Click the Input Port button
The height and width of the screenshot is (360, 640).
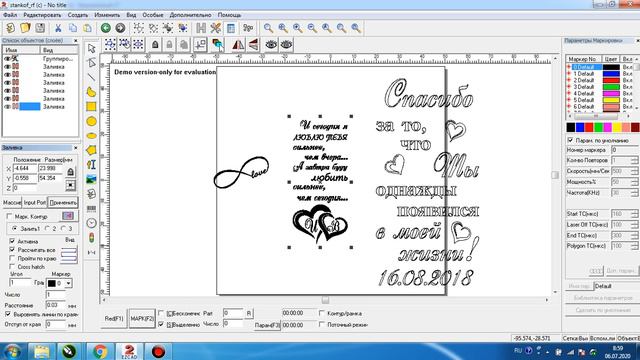pyautogui.click(x=35, y=202)
